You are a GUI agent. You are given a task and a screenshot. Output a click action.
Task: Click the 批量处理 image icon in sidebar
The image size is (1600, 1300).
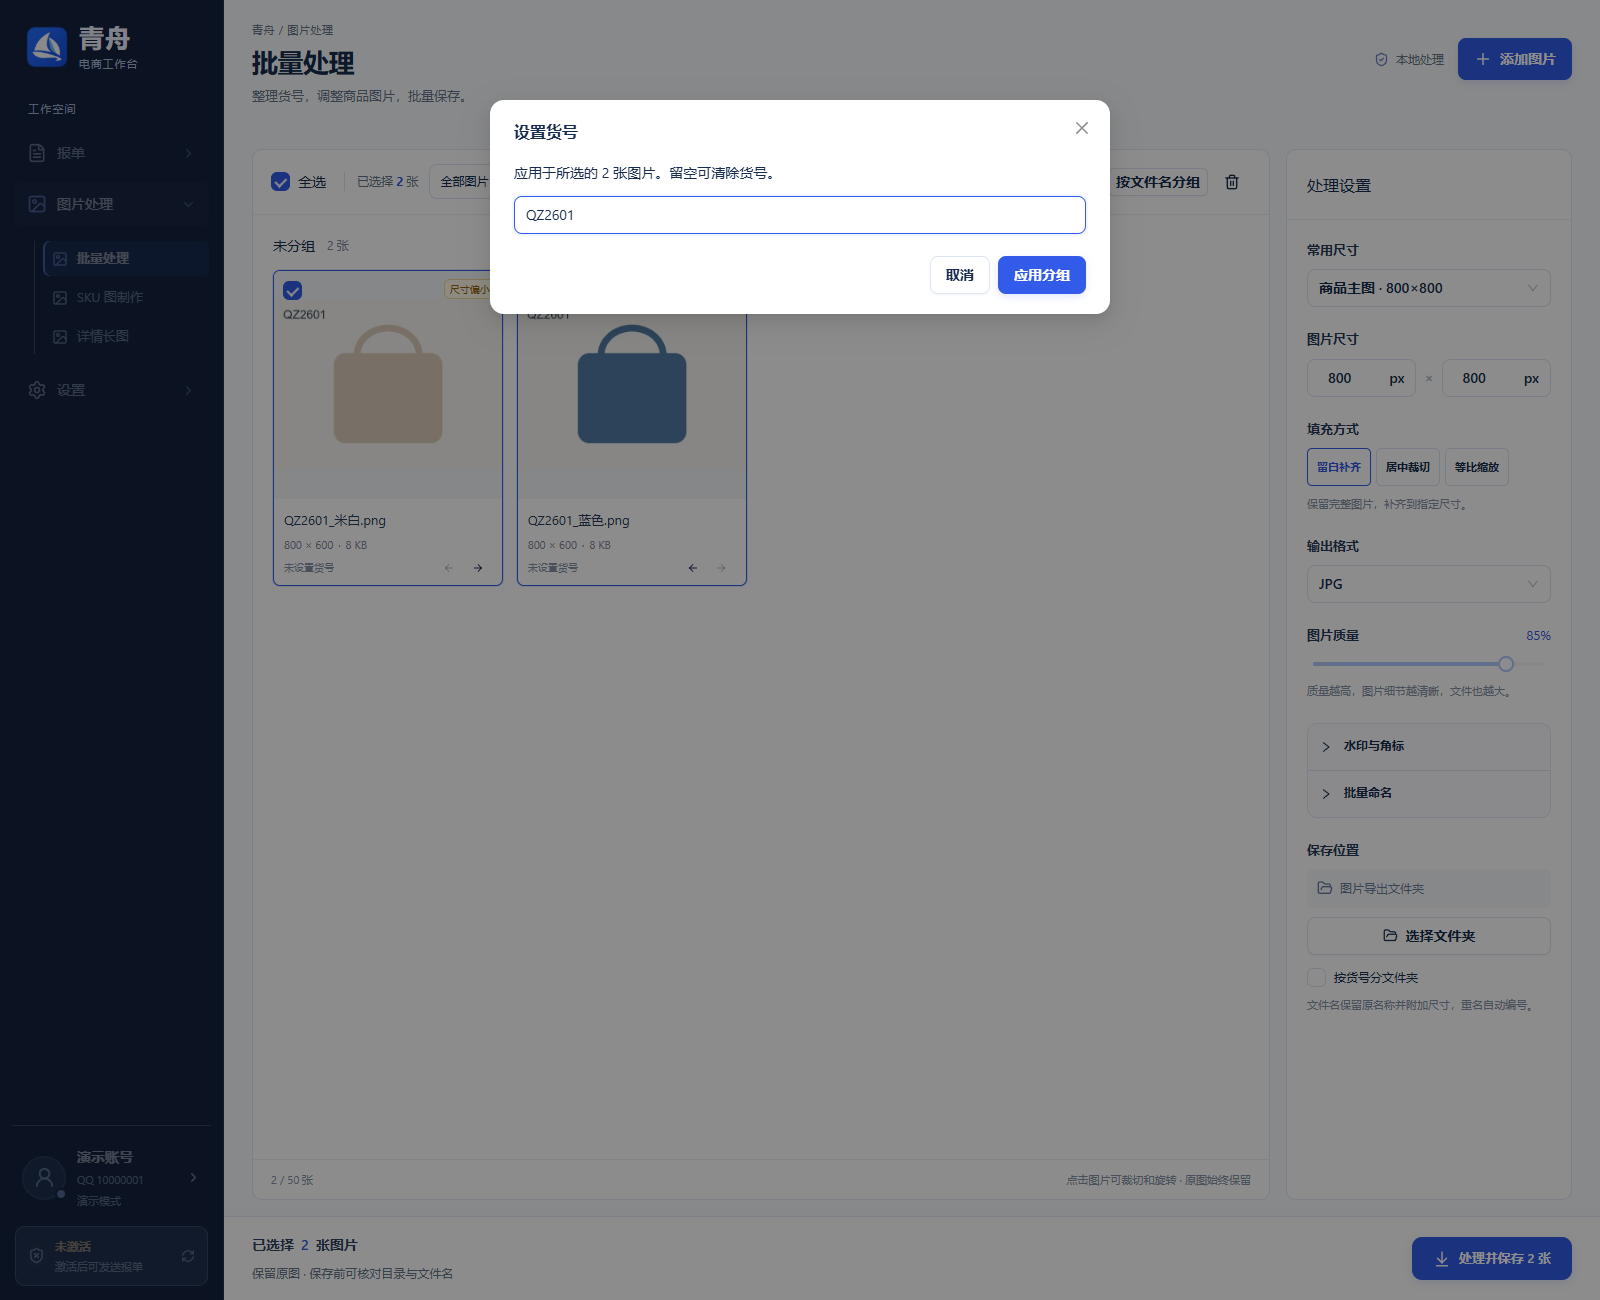[60, 259]
